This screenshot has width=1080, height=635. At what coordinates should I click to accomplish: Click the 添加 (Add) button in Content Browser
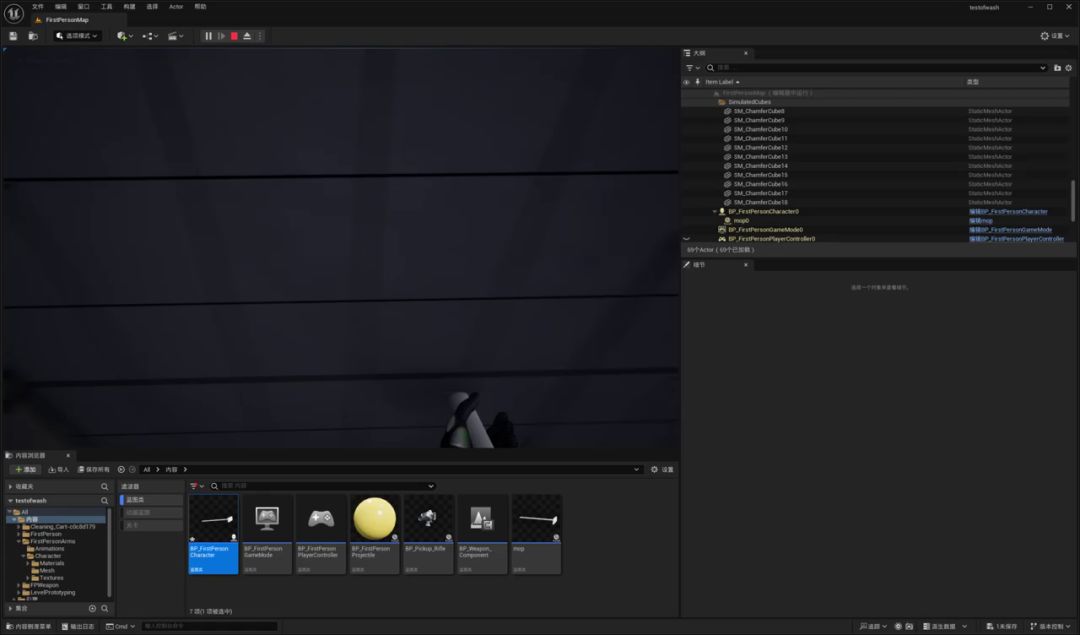[25, 469]
